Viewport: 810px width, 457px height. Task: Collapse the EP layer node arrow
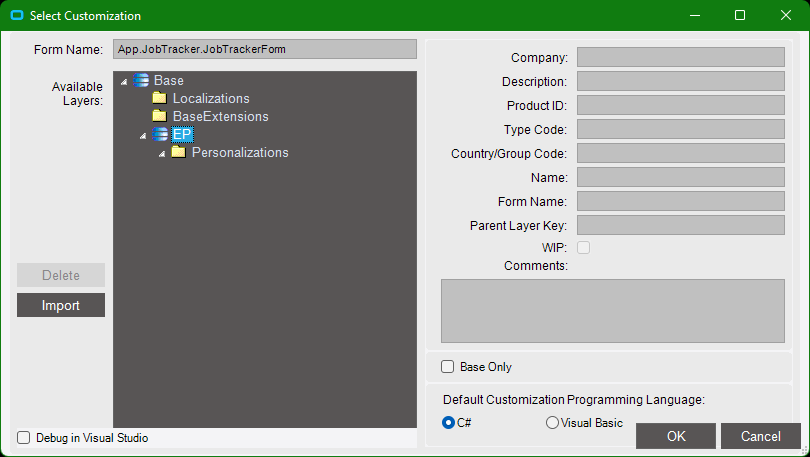[x=143, y=136]
